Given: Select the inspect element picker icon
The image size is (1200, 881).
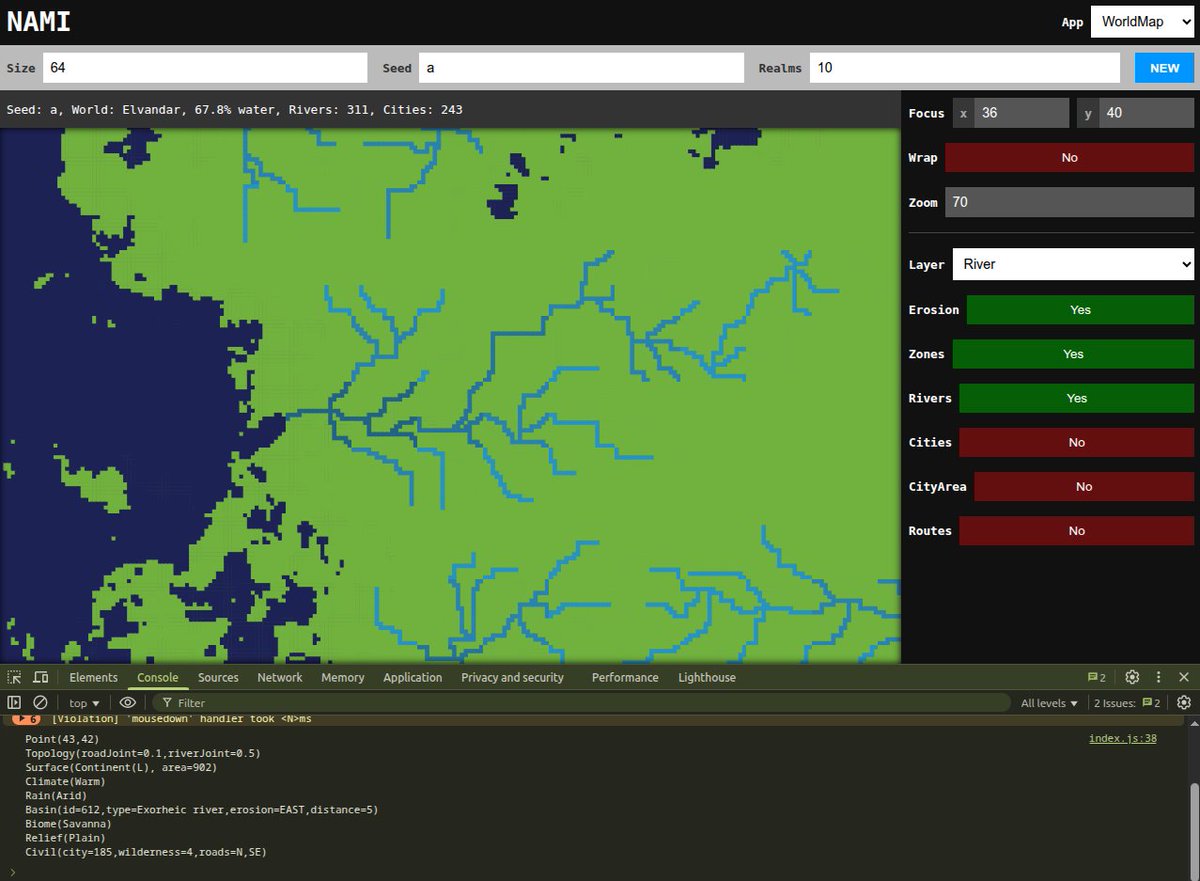Looking at the screenshot, I should [x=14, y=677].
